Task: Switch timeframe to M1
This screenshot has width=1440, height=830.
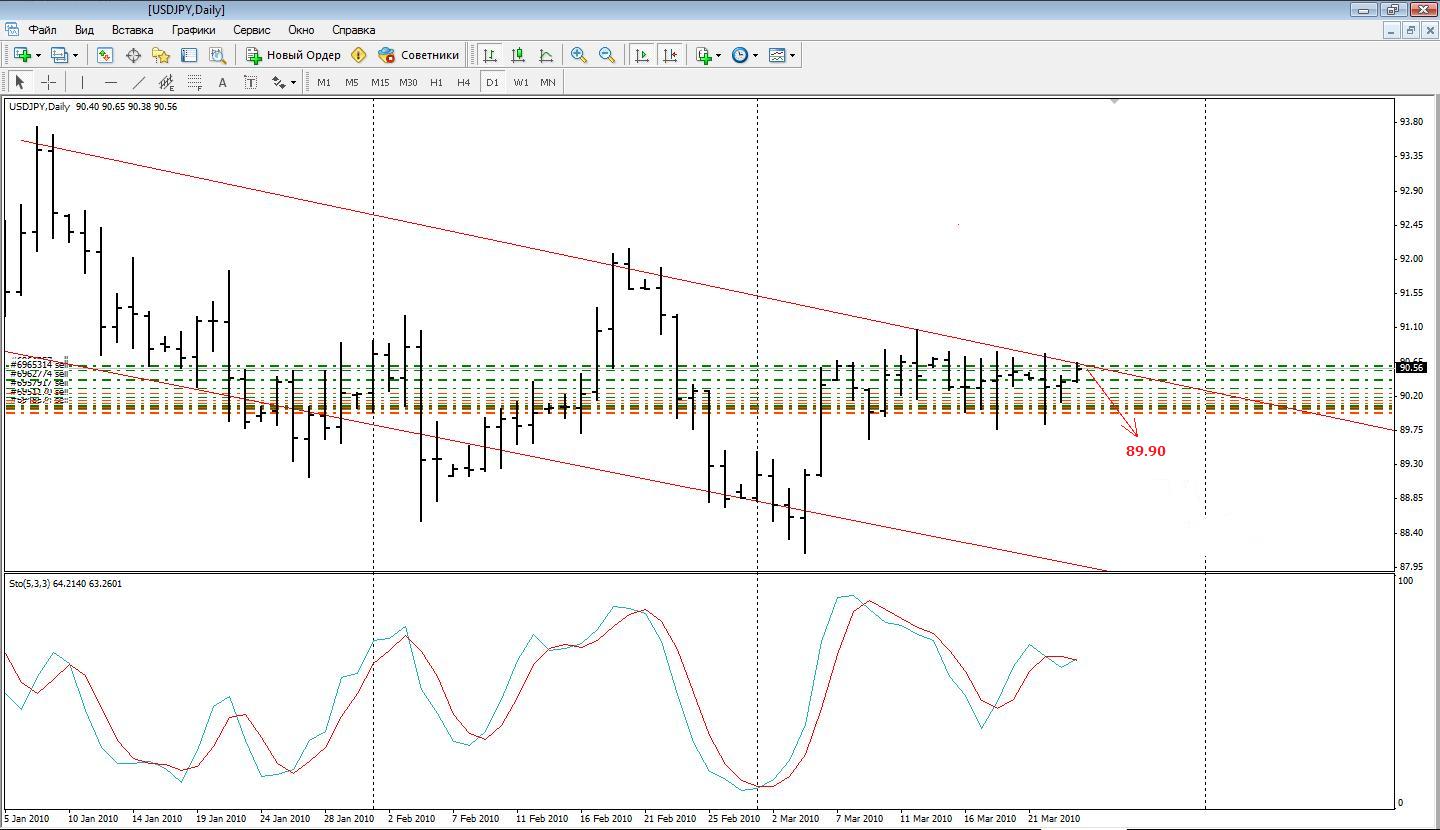Action: pos(324,82)
